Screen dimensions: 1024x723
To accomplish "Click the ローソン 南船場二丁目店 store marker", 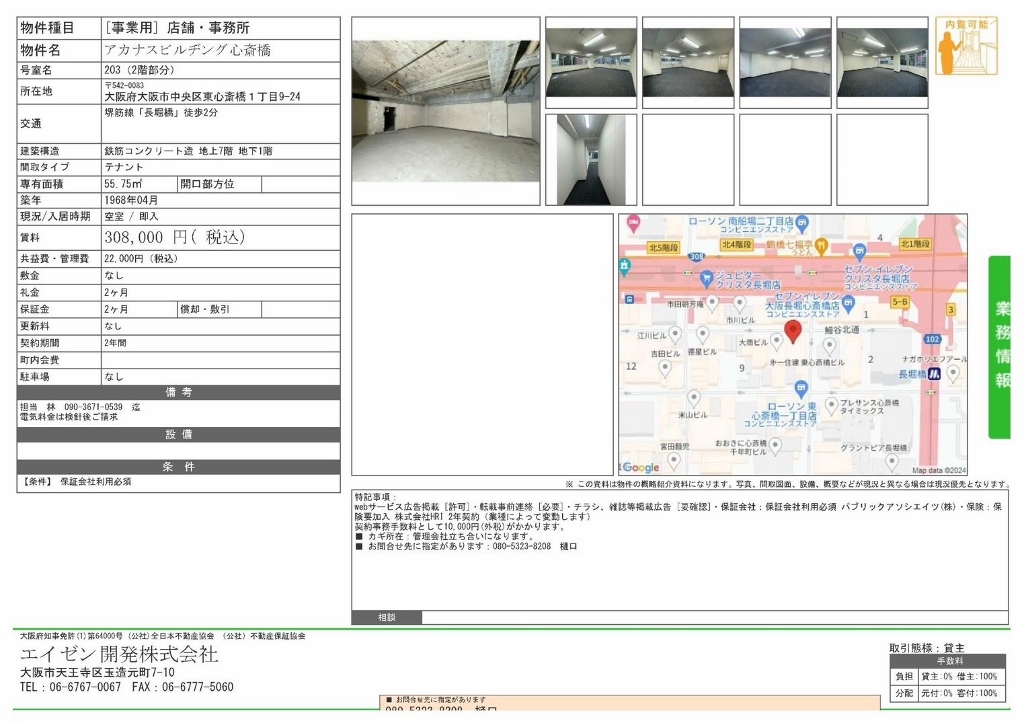I will click(x=803, y=223).
